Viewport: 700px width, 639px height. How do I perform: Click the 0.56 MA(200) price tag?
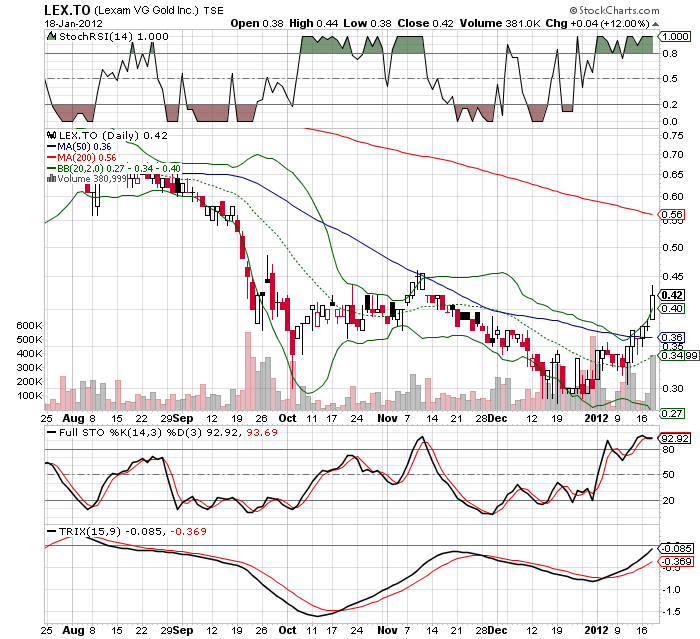pyautogui.click(x=672, y=214)
